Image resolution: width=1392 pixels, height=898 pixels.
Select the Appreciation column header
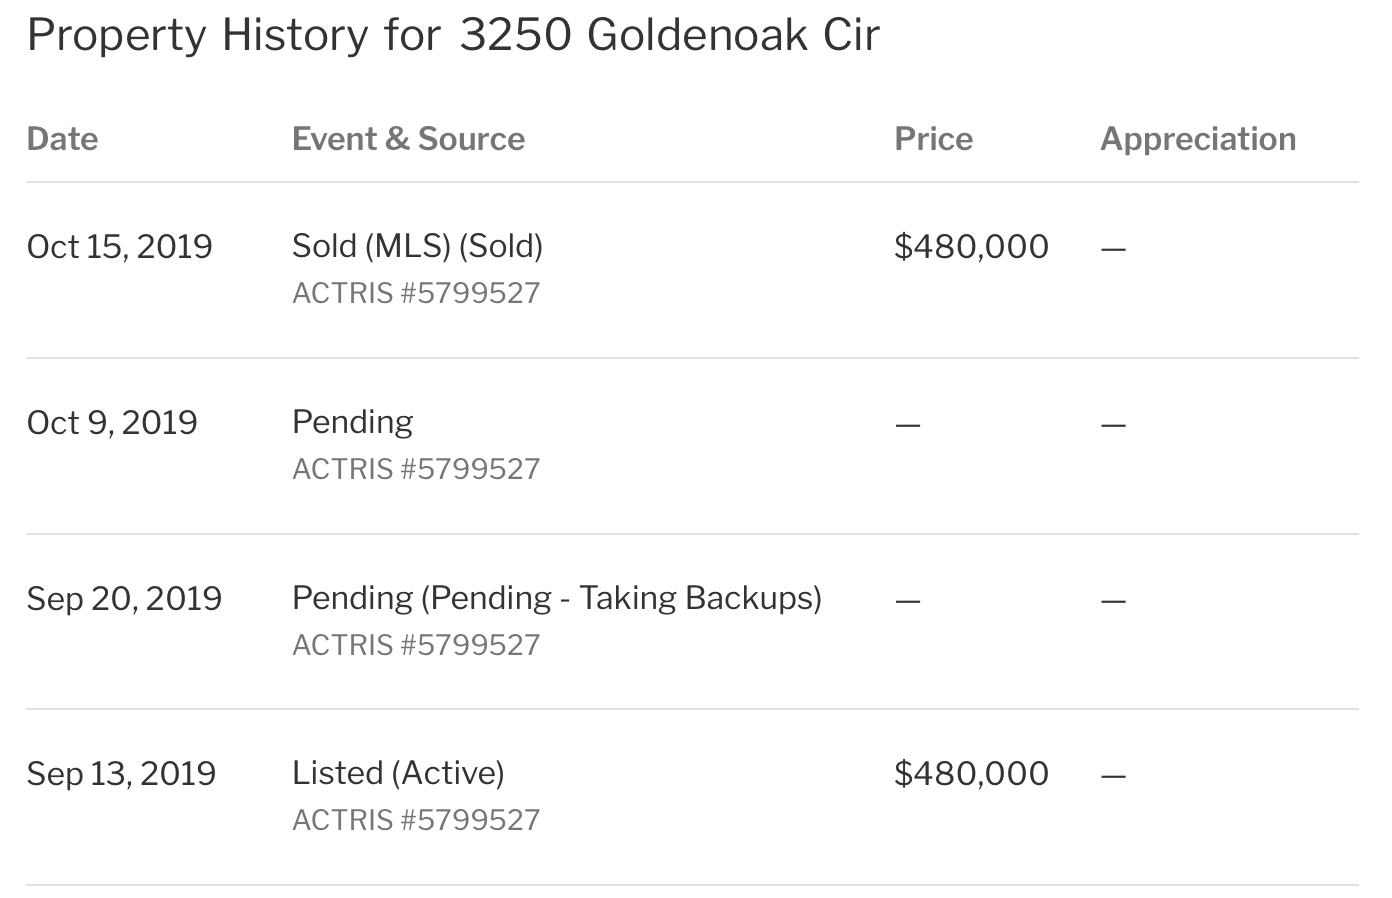point(1198,139)
